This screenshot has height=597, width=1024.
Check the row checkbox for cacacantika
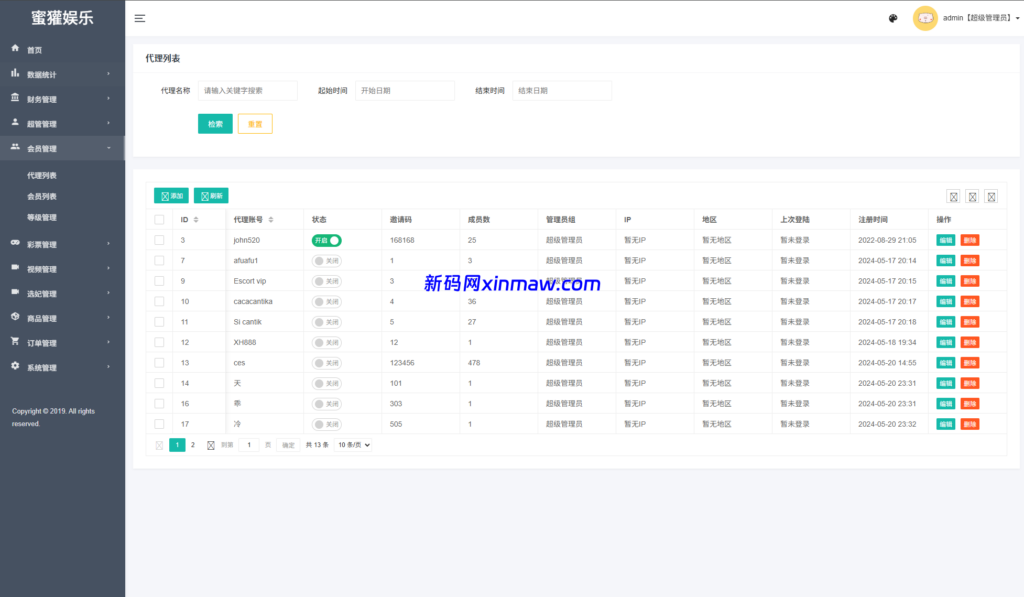click(159, 301)
